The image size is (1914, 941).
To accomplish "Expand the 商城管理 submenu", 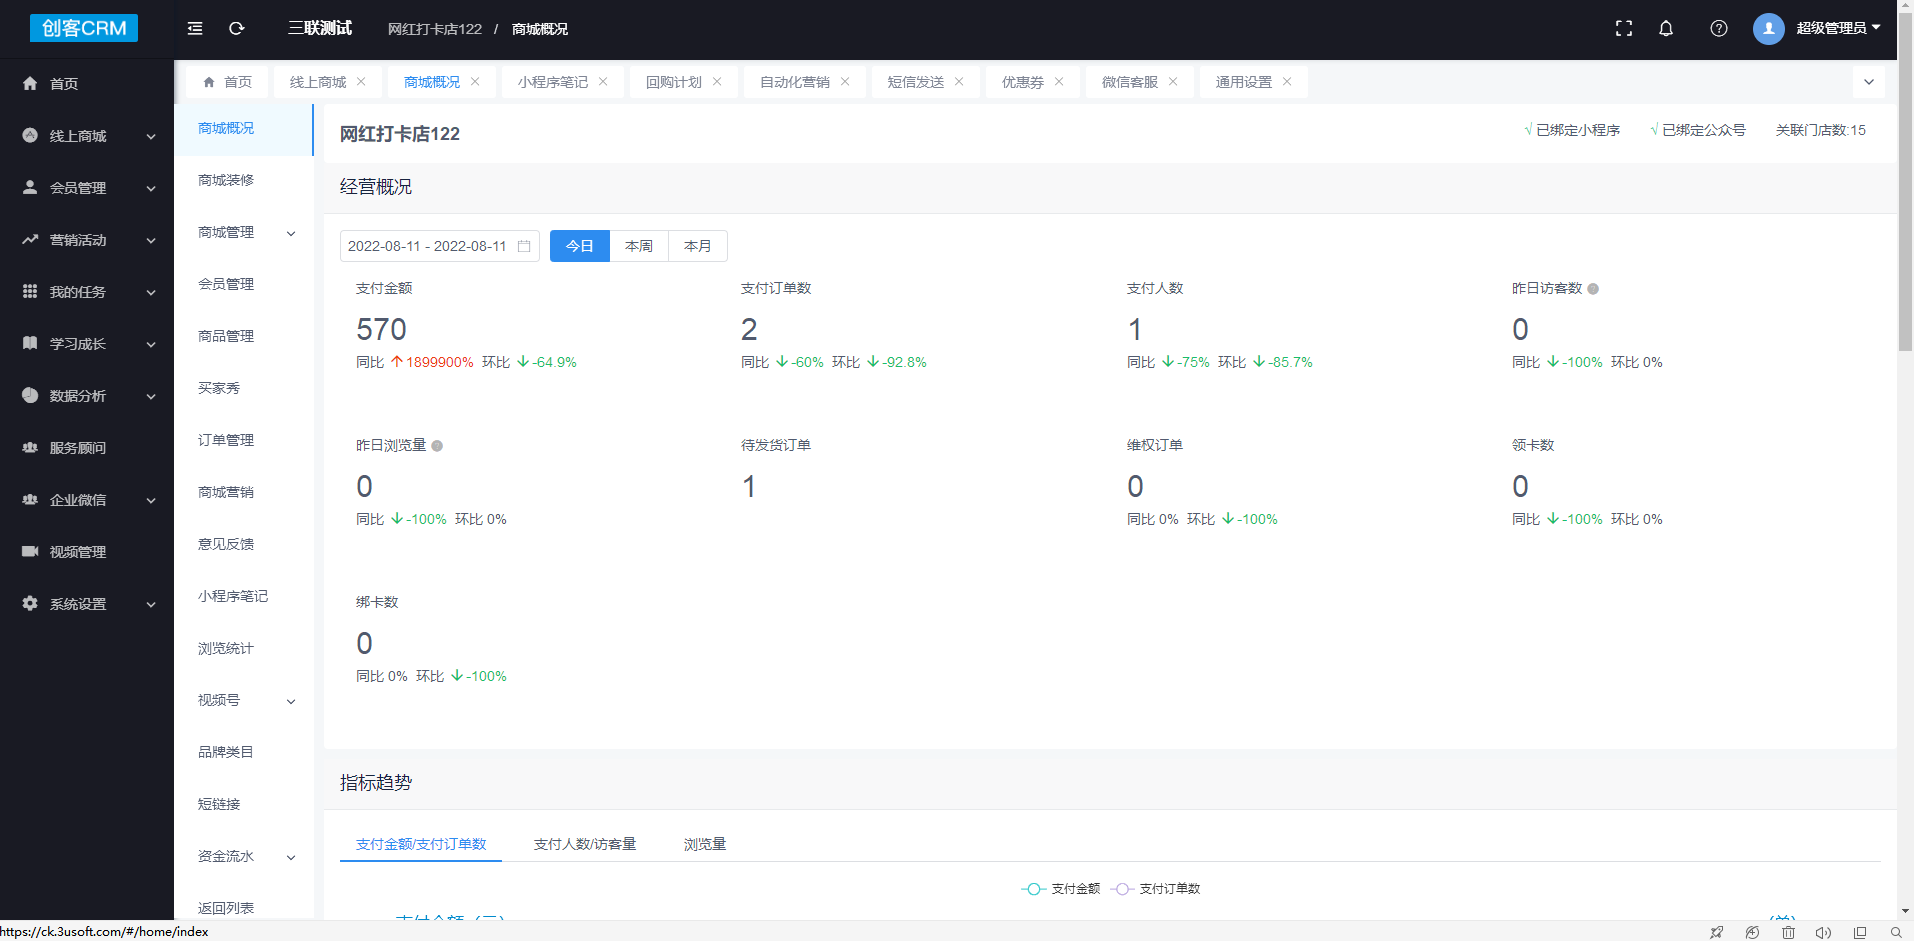I will pos(291,233).
